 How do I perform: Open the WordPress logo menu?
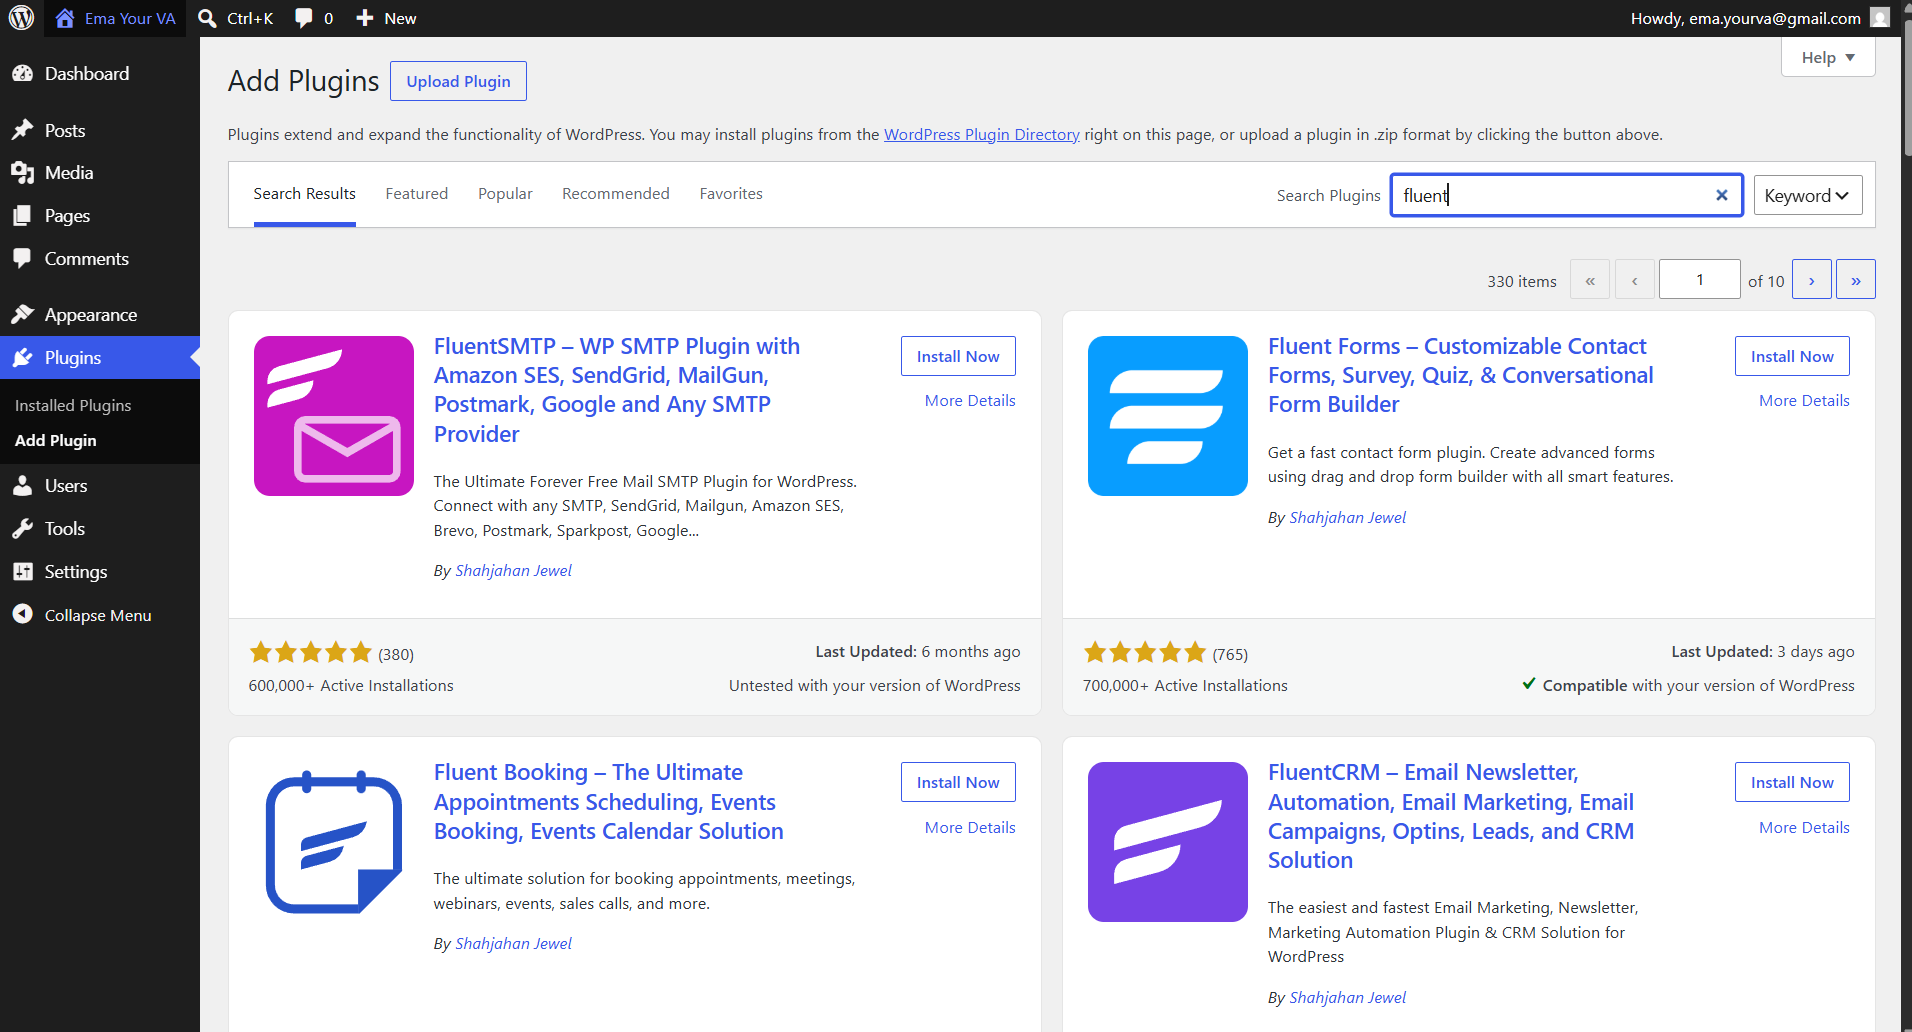[x=21, y=18]
